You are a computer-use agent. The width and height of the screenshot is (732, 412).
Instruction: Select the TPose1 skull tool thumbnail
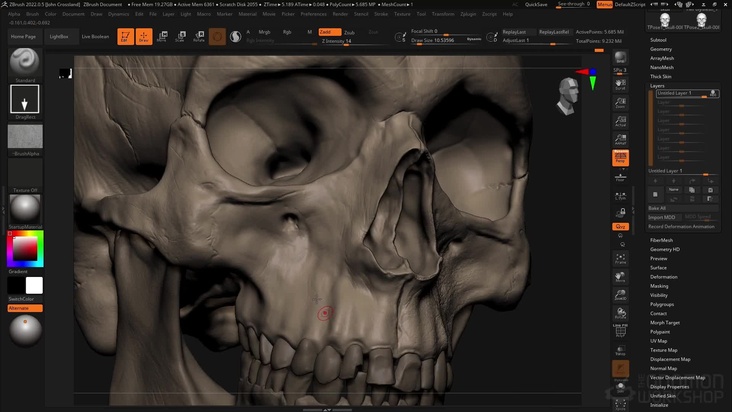point(664,21)
